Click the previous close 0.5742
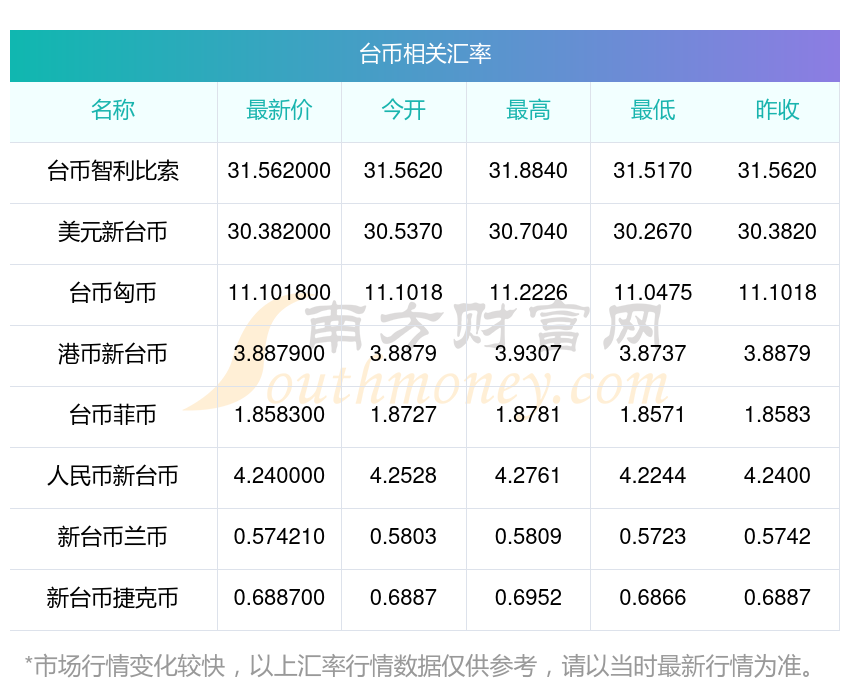The height and width of the screenshot is (698, 850). click(777, 537)
